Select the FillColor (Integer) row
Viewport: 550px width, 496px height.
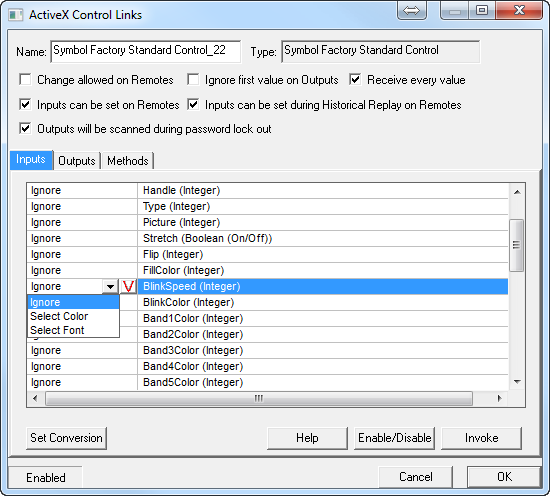(x=323, y=270)
